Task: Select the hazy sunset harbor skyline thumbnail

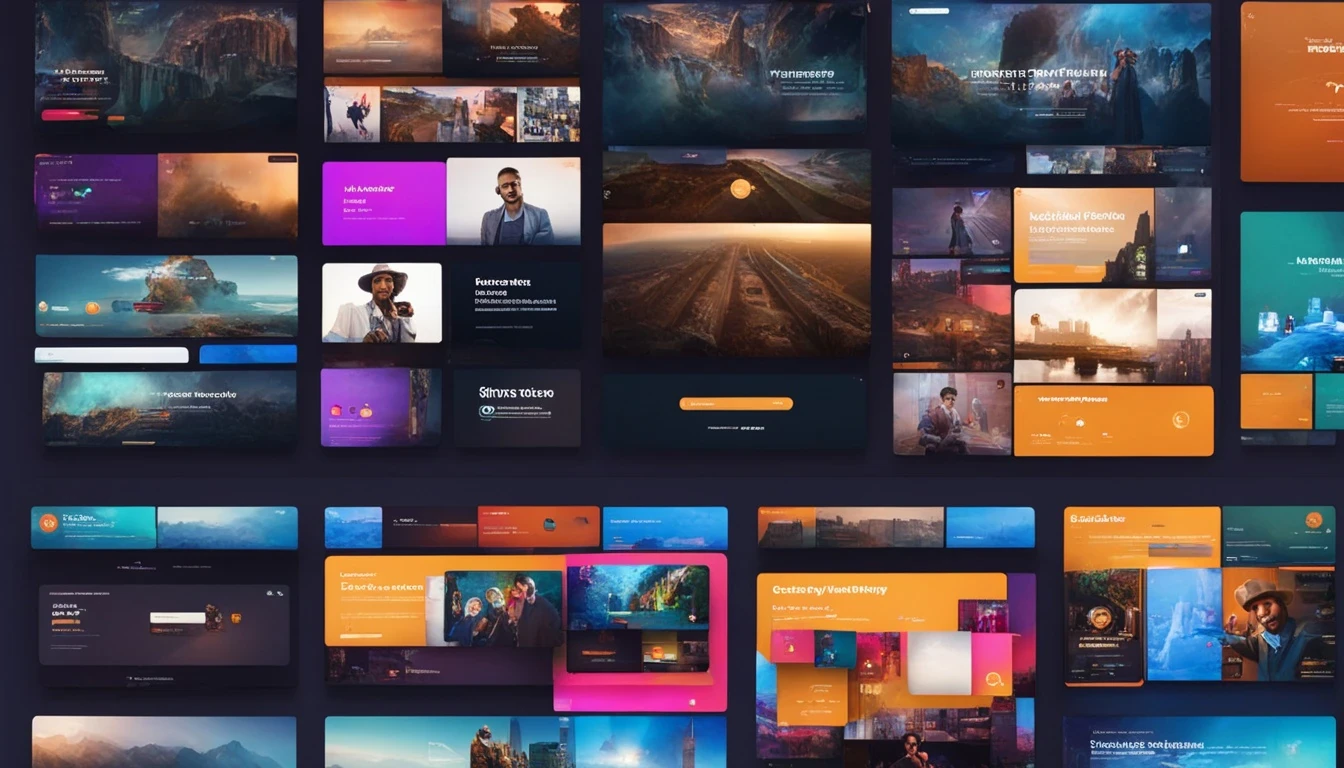Action: (1085, 336)
